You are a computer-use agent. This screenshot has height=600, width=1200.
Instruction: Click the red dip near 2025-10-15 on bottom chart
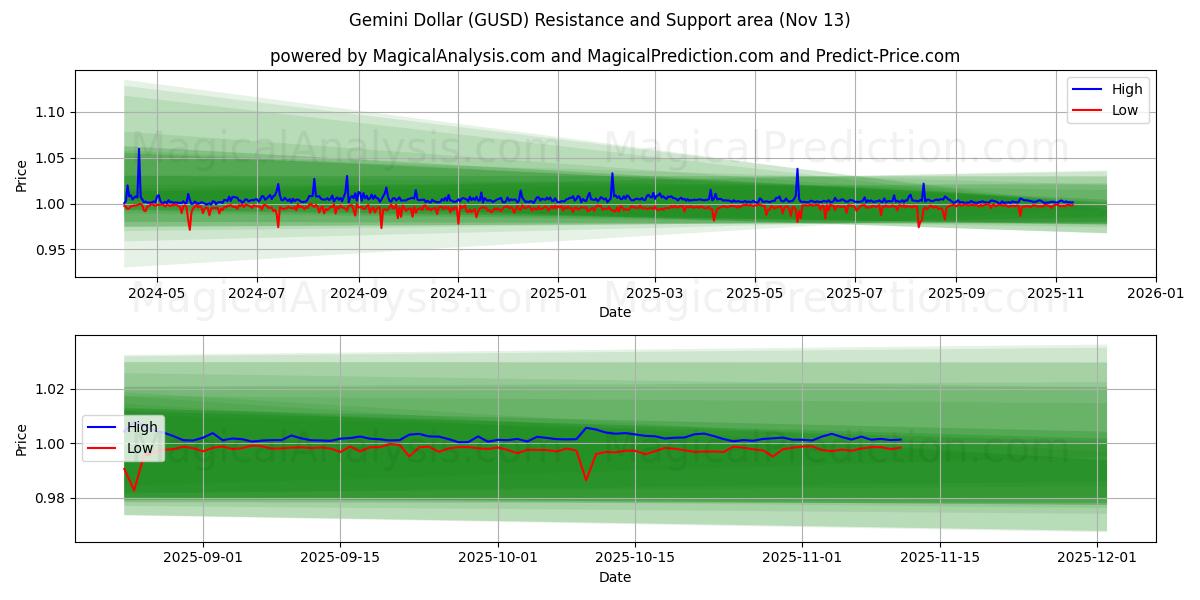pyautogui.click(x=585, y=478)
